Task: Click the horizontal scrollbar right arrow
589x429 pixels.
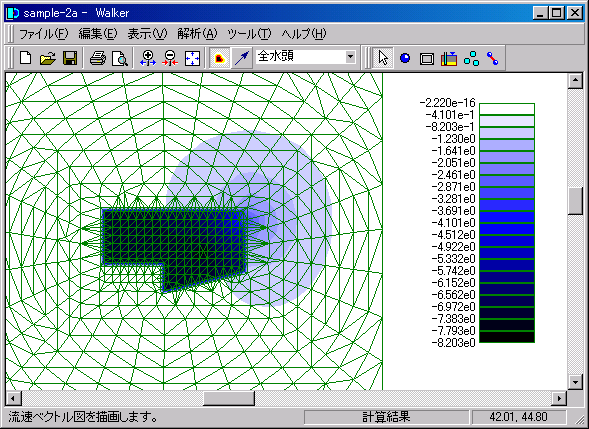Action: pos(559,398)
